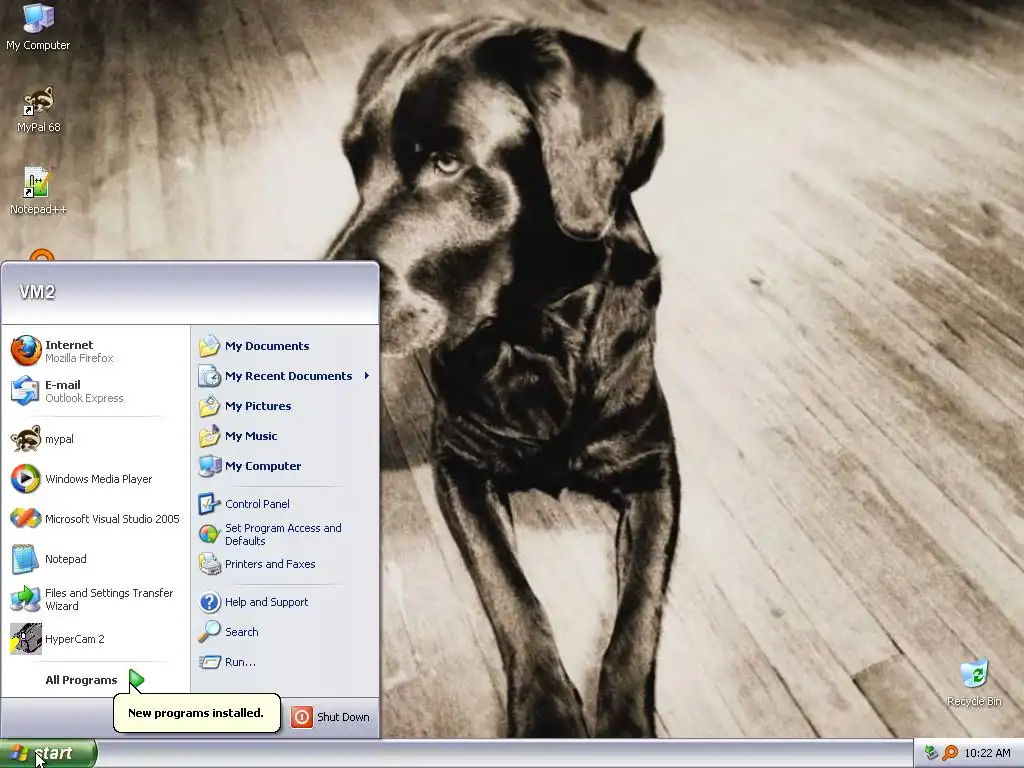Click the My Recent Documents clock icon
Viewport: 1024px width, 768px height.
(x=210, y=376)
